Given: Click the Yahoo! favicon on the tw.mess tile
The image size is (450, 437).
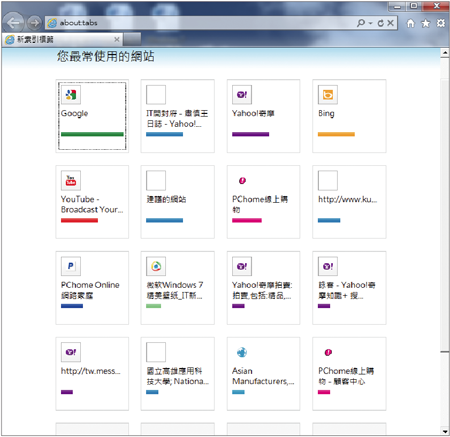Looking at the screenshot, I should [x=71, y=352].
